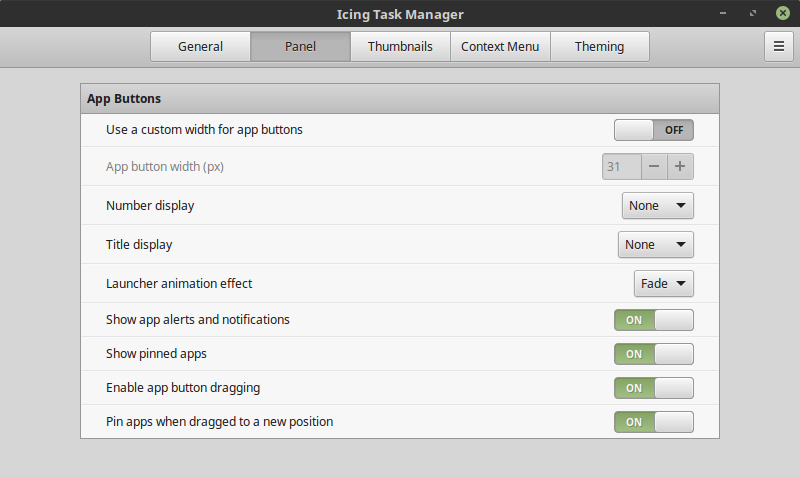800x477 pixels.
Task: Select the Theming tab
Action: (x=599, y=47)
